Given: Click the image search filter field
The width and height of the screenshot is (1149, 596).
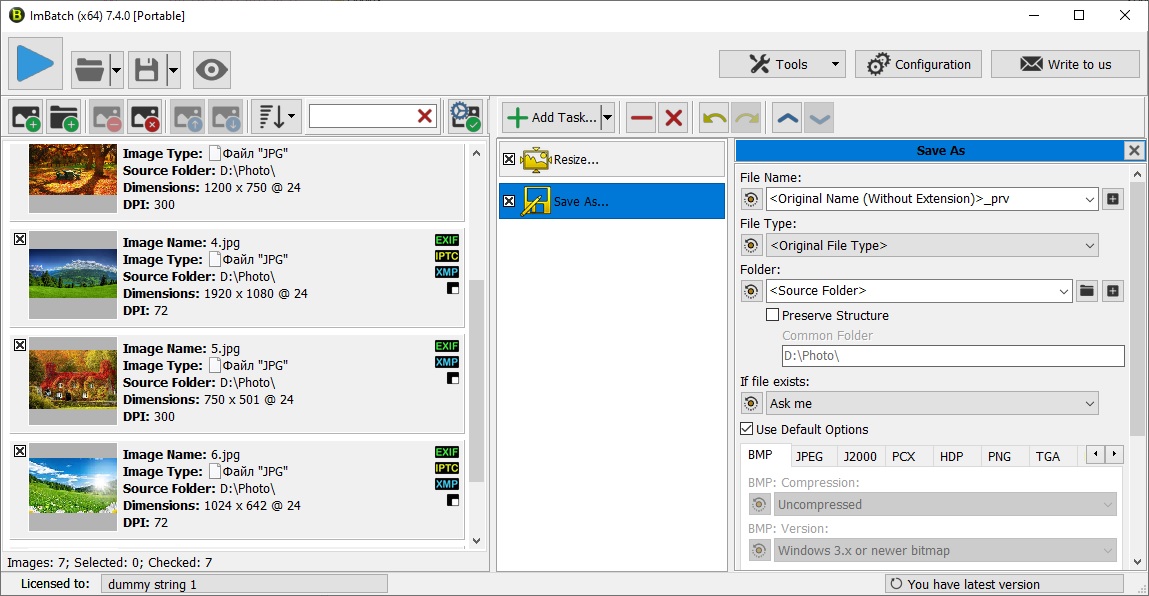Looking at the screenshot, I should [362, 117].
